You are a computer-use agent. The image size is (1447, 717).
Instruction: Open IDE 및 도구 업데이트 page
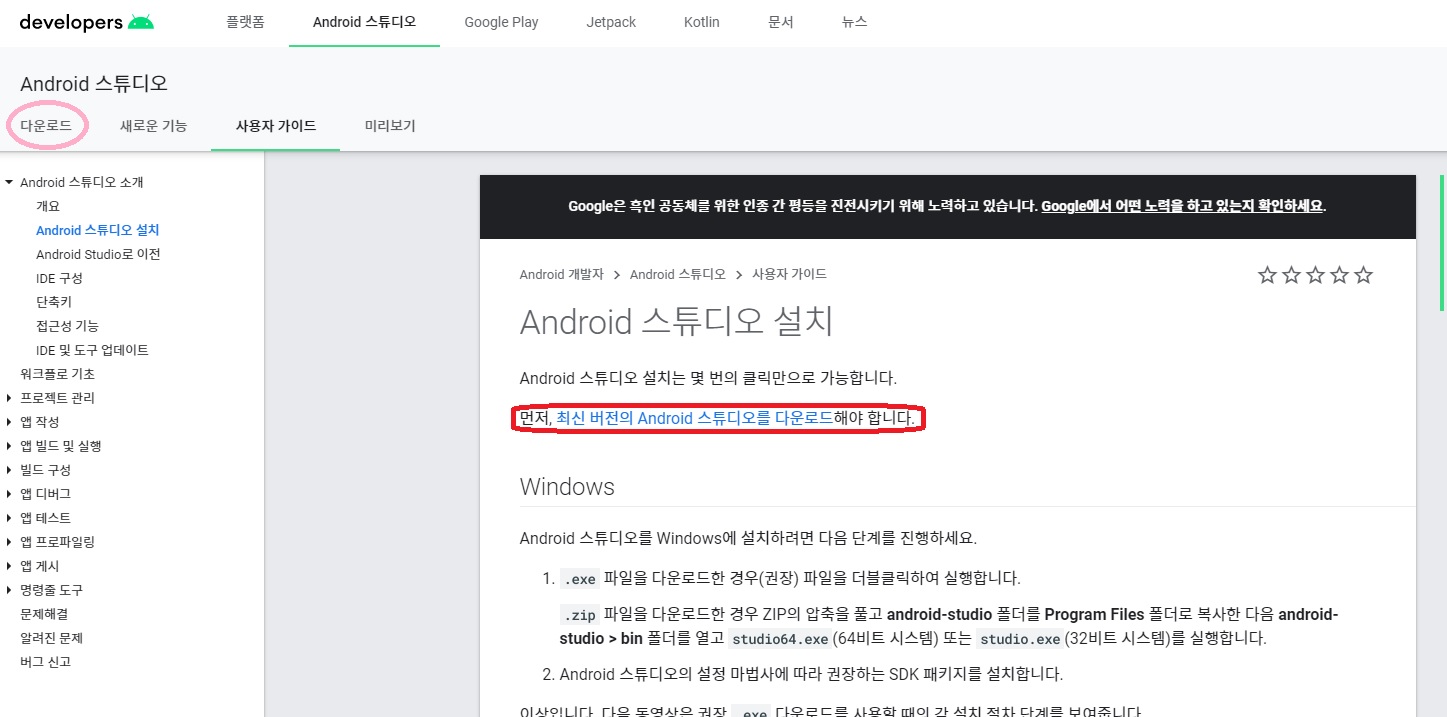[x=92, y=350]
